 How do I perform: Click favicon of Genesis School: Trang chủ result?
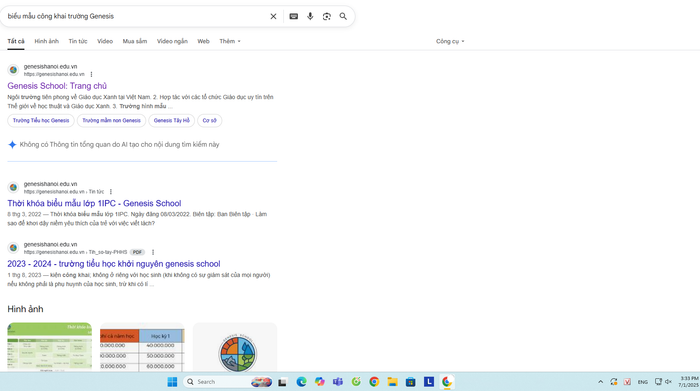pyautogui.click(x=13, y=70)
